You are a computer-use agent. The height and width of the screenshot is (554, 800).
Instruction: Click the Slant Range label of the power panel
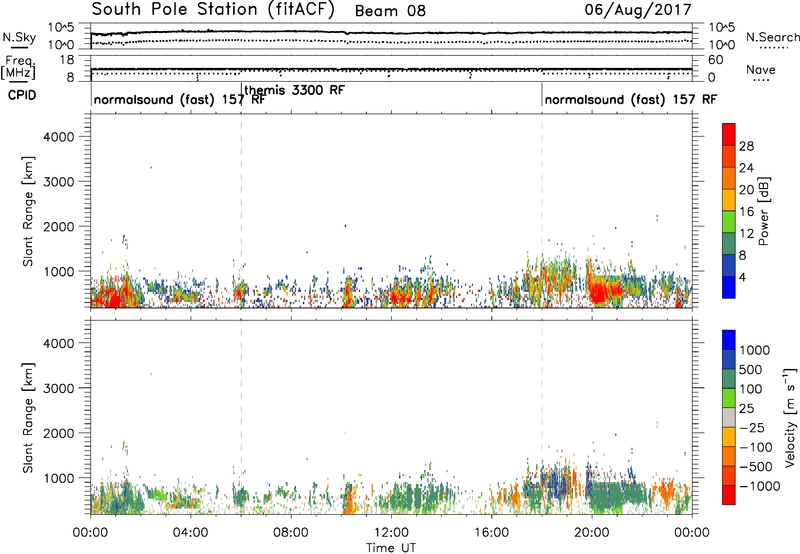pos(28,211)
